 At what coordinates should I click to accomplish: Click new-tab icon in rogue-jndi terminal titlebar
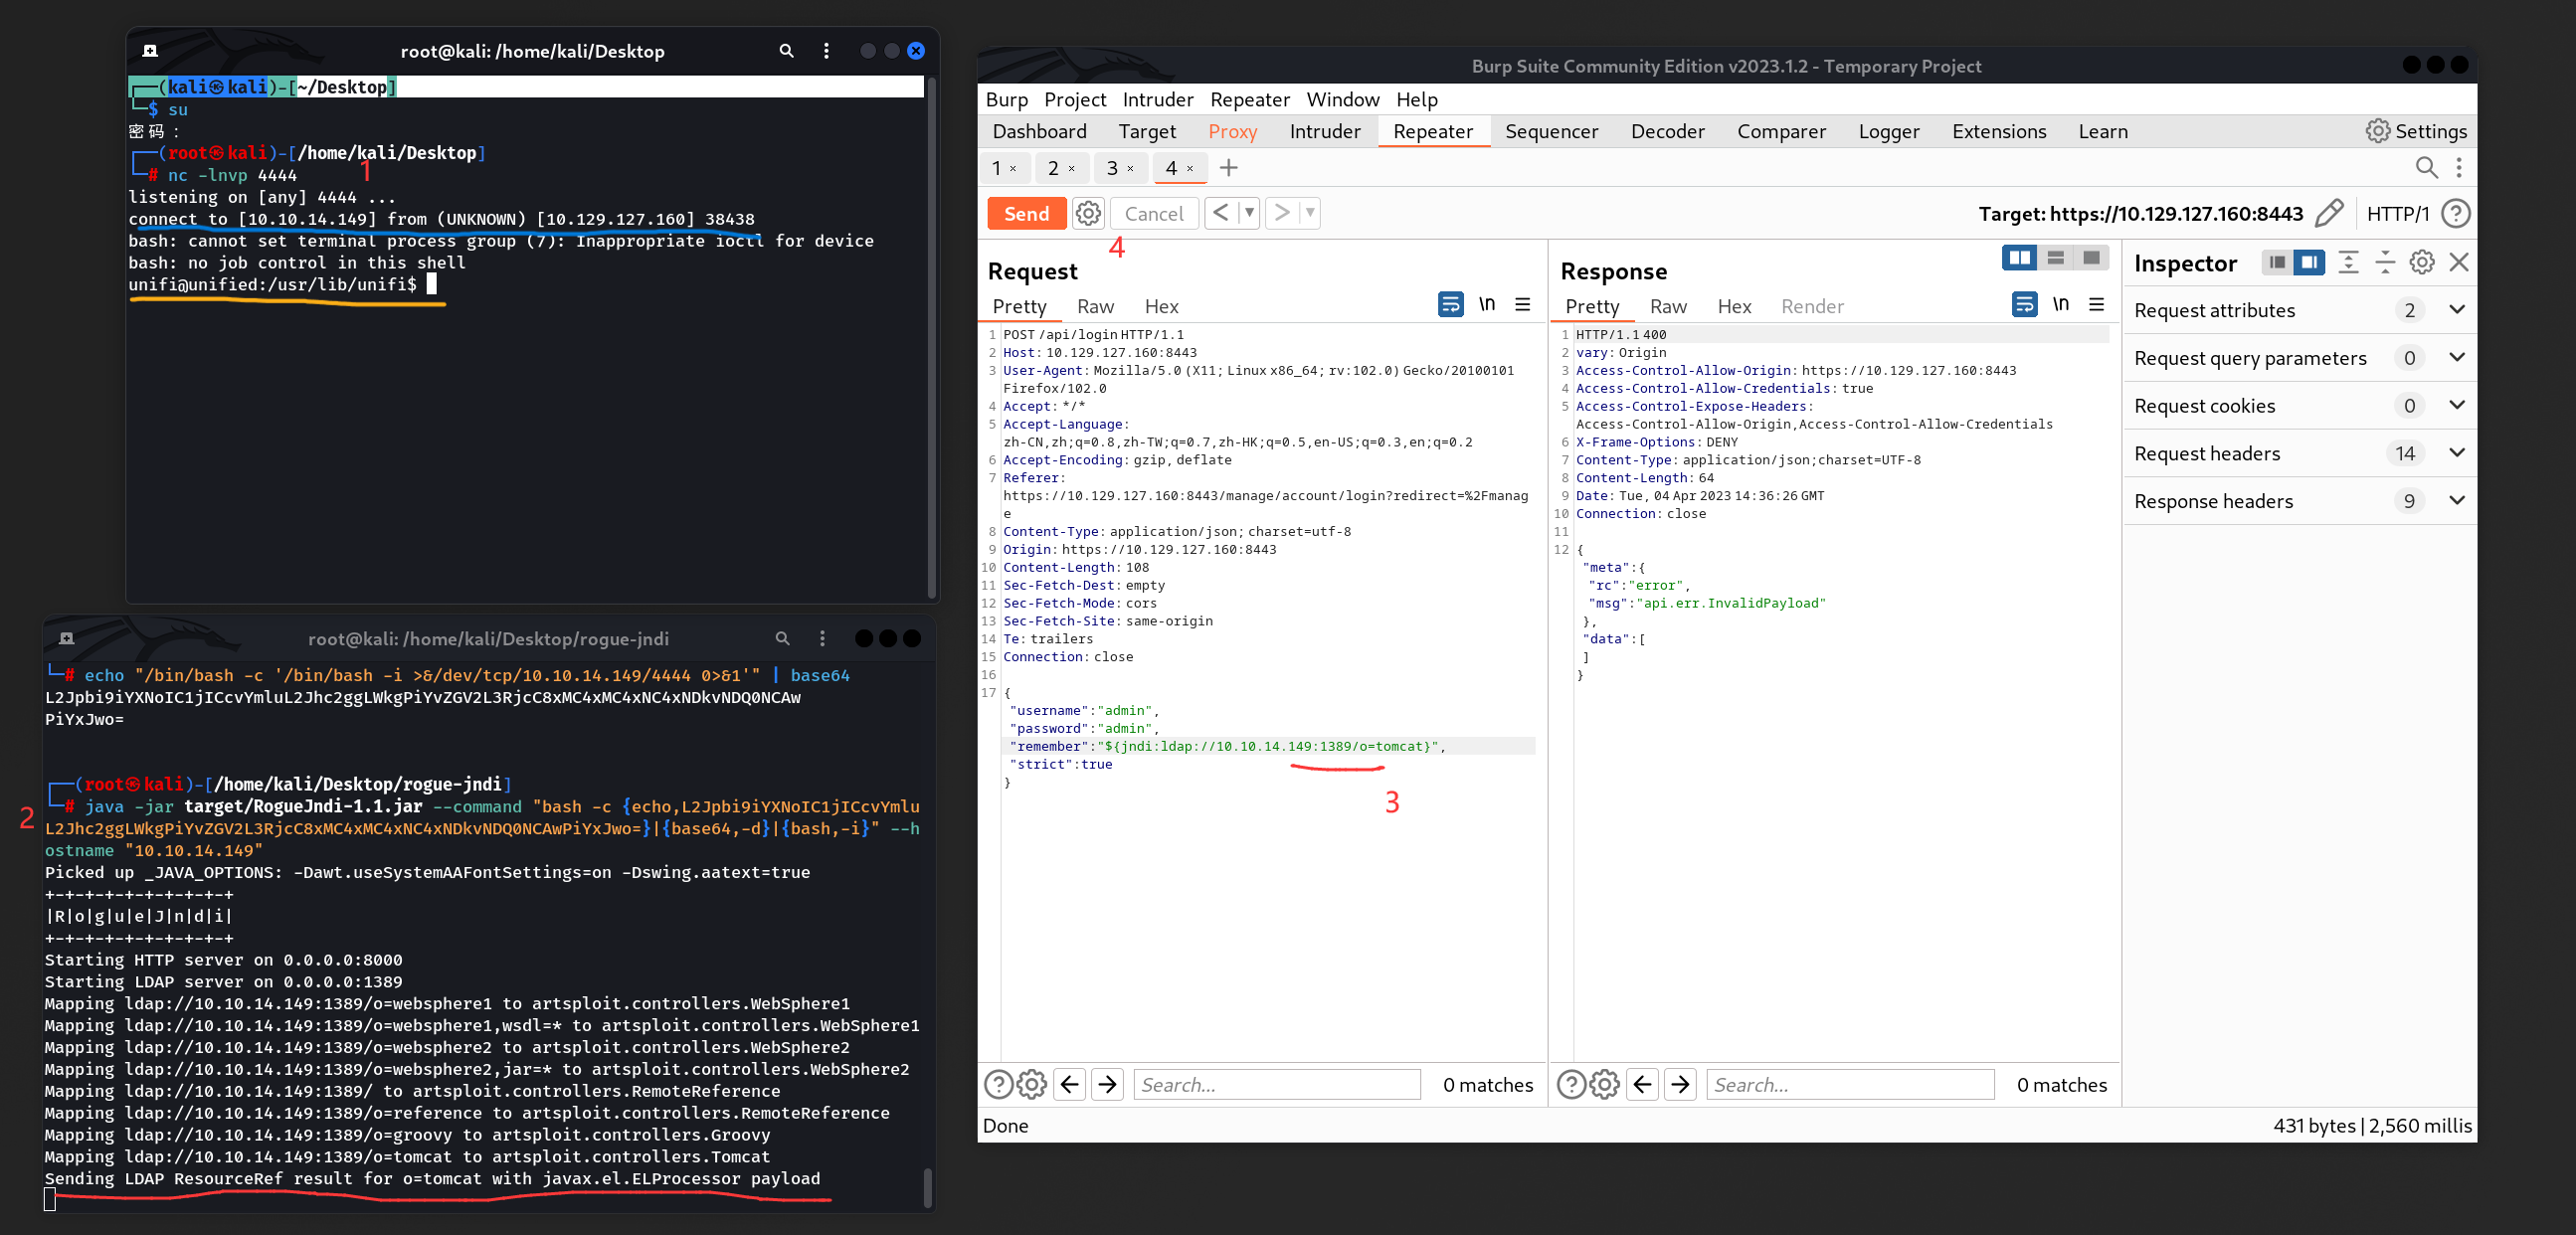point(66,638)
